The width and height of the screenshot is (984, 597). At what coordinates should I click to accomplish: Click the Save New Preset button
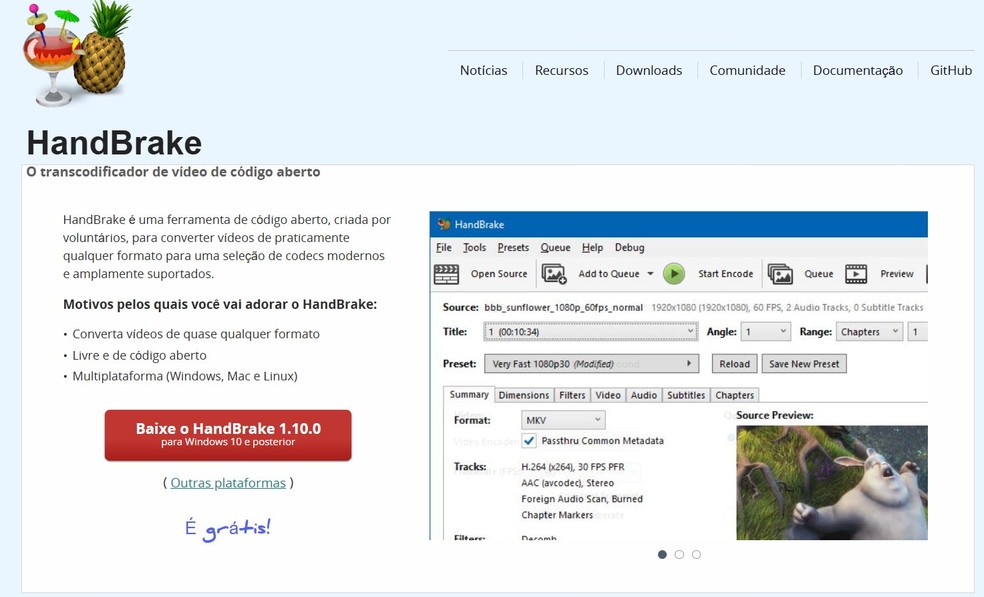point(804,364)
